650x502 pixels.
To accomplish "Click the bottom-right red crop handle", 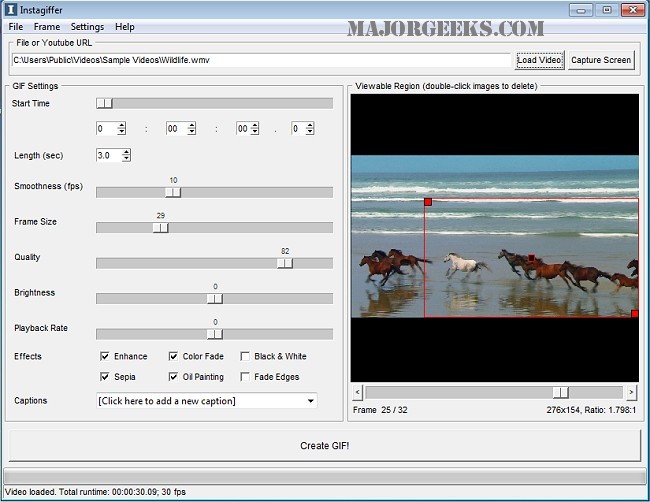I will [x=635, y=314].
